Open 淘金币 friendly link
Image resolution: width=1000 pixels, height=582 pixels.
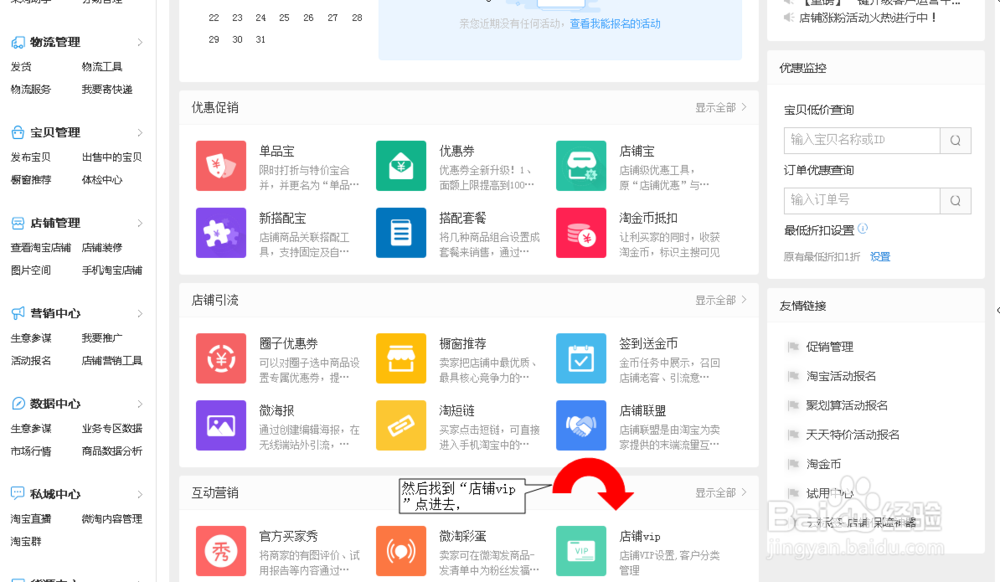pyautogui.click(x=823, y=464)
